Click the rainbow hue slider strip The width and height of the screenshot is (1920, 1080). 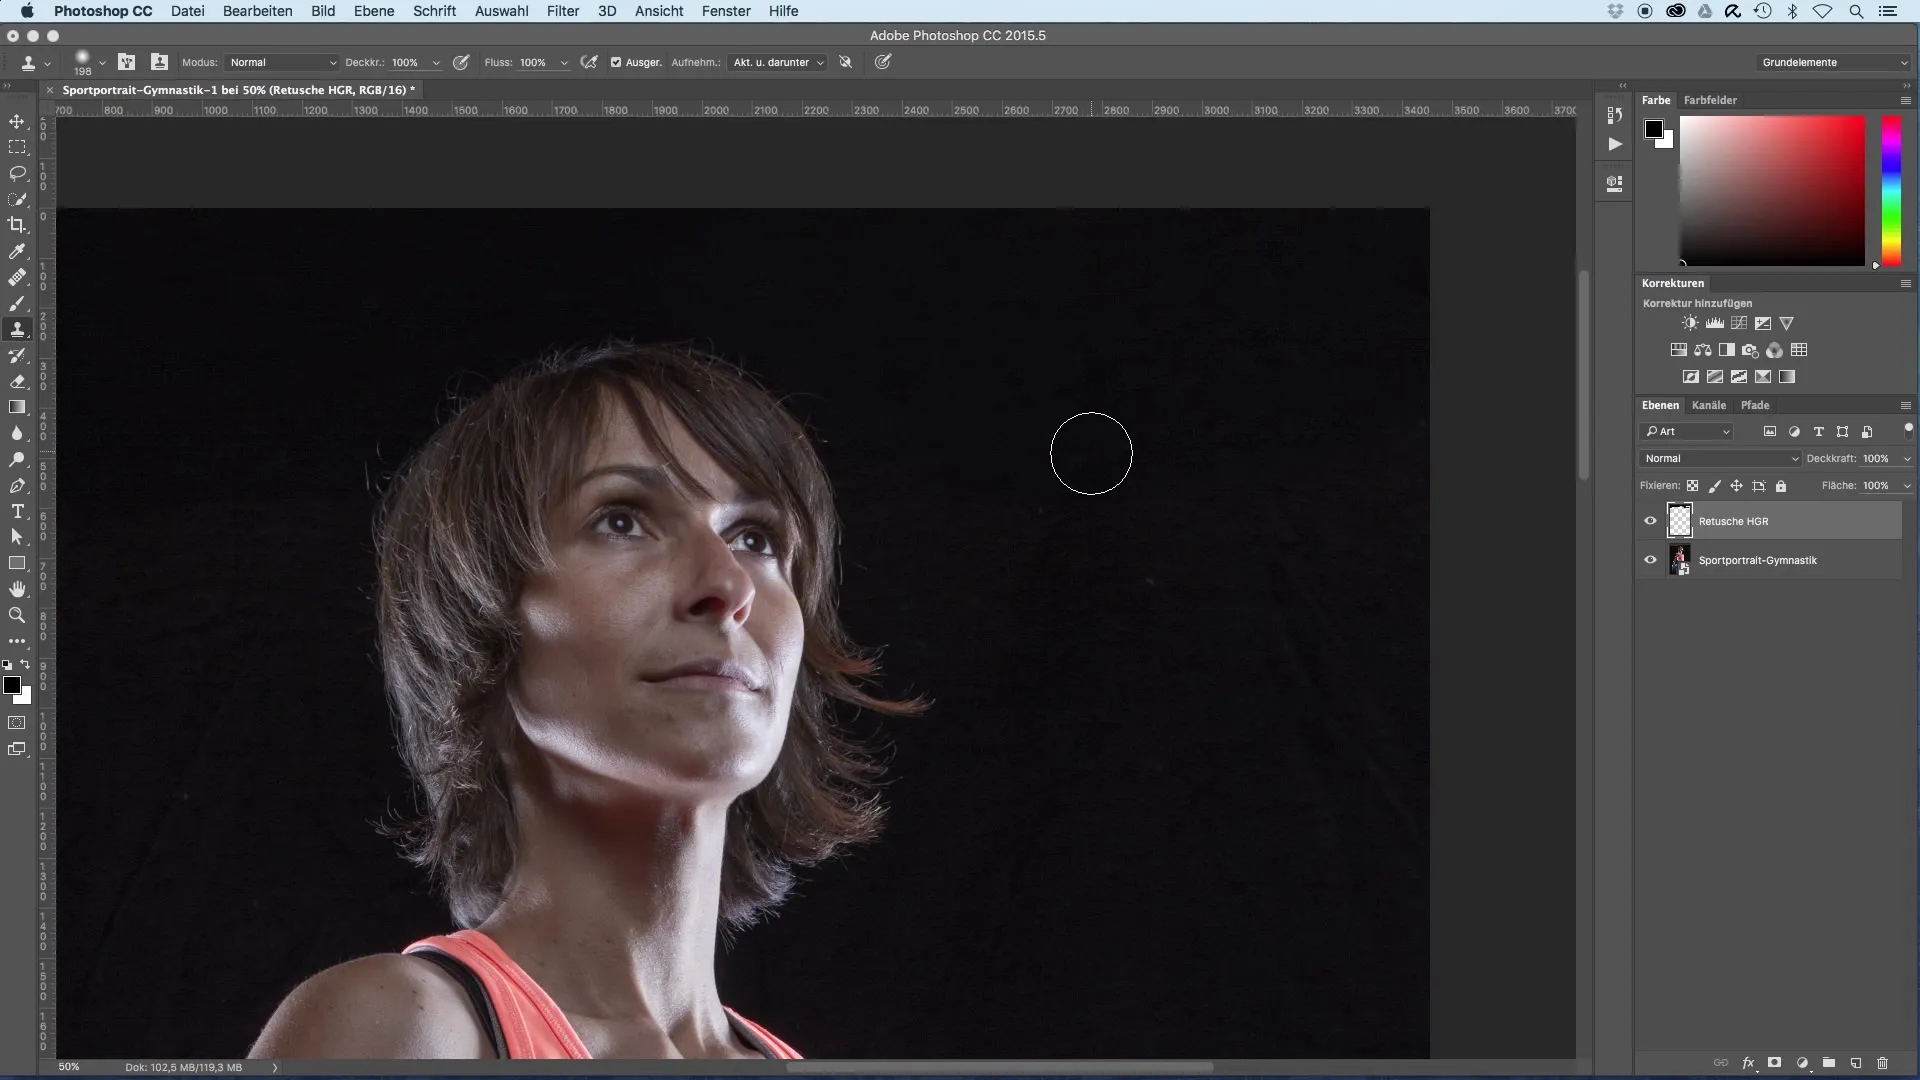pyautogui.click(x=1891, y=190)
